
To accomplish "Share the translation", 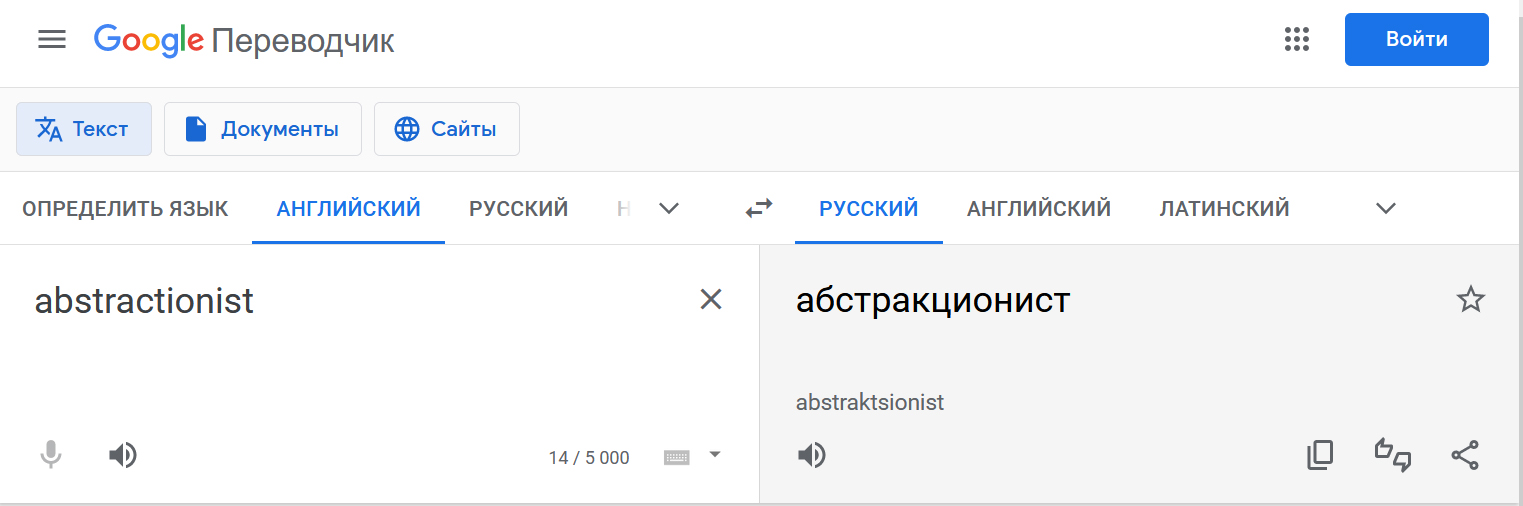I will click(1465, 456).
